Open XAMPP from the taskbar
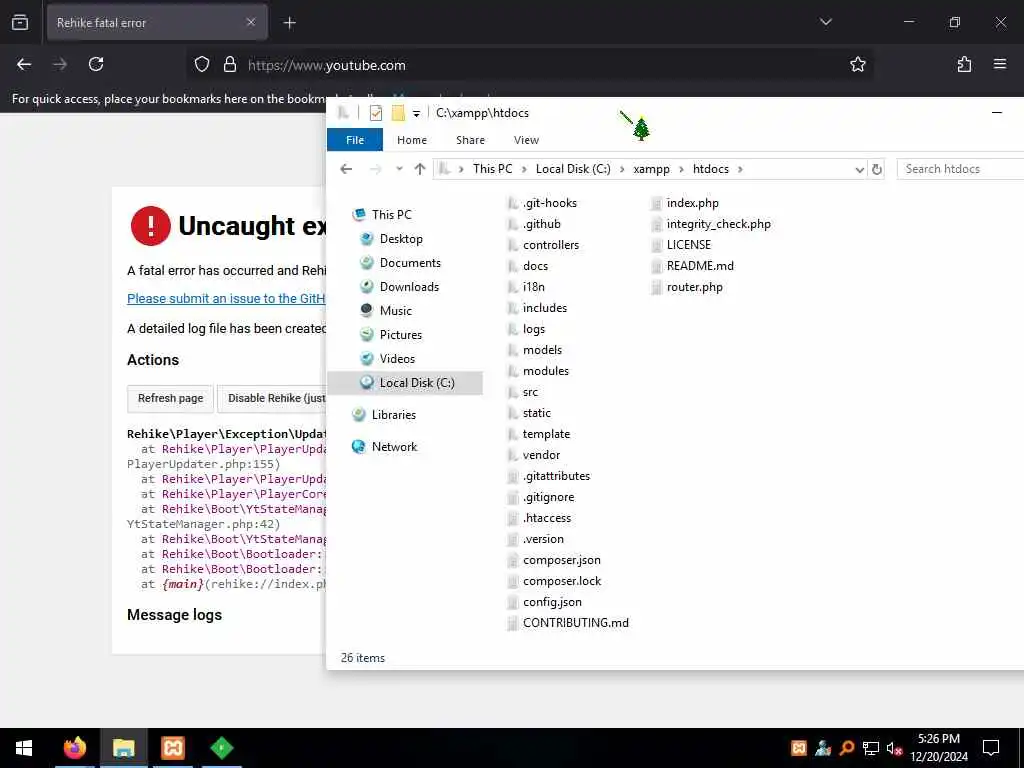 tap(172, 748)
